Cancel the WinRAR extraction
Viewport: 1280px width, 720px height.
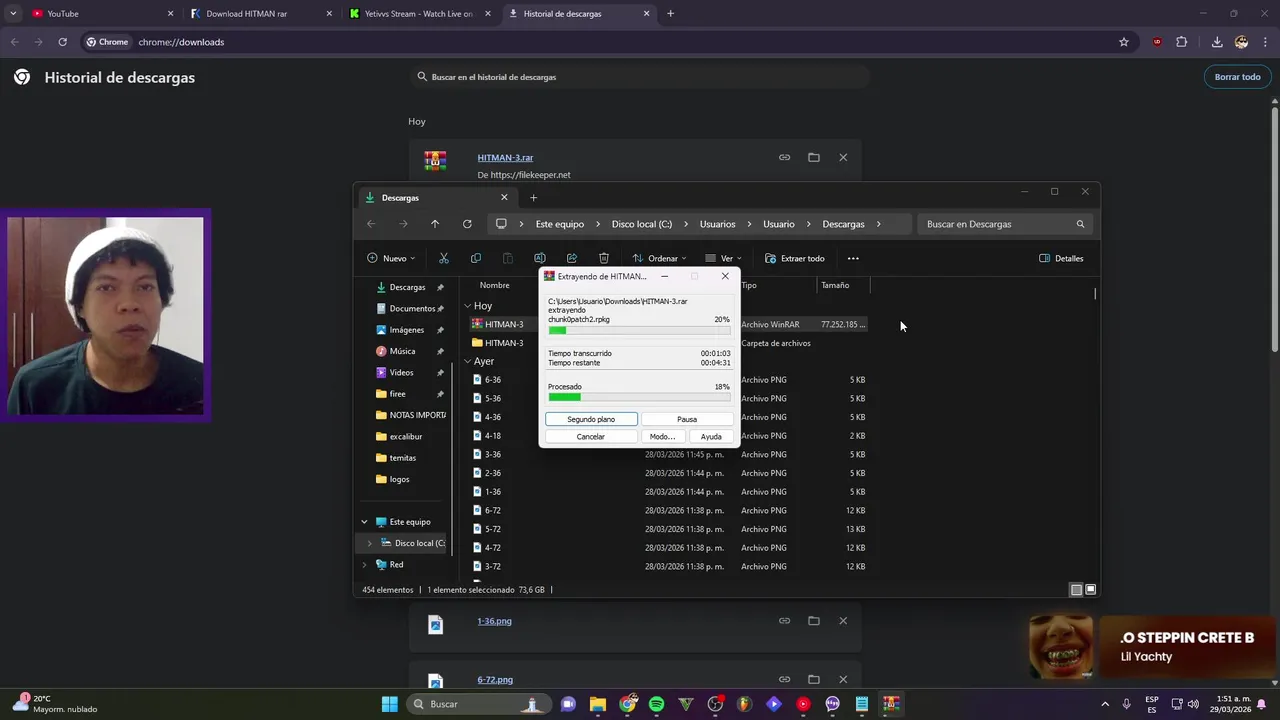(x=591, y=437)
